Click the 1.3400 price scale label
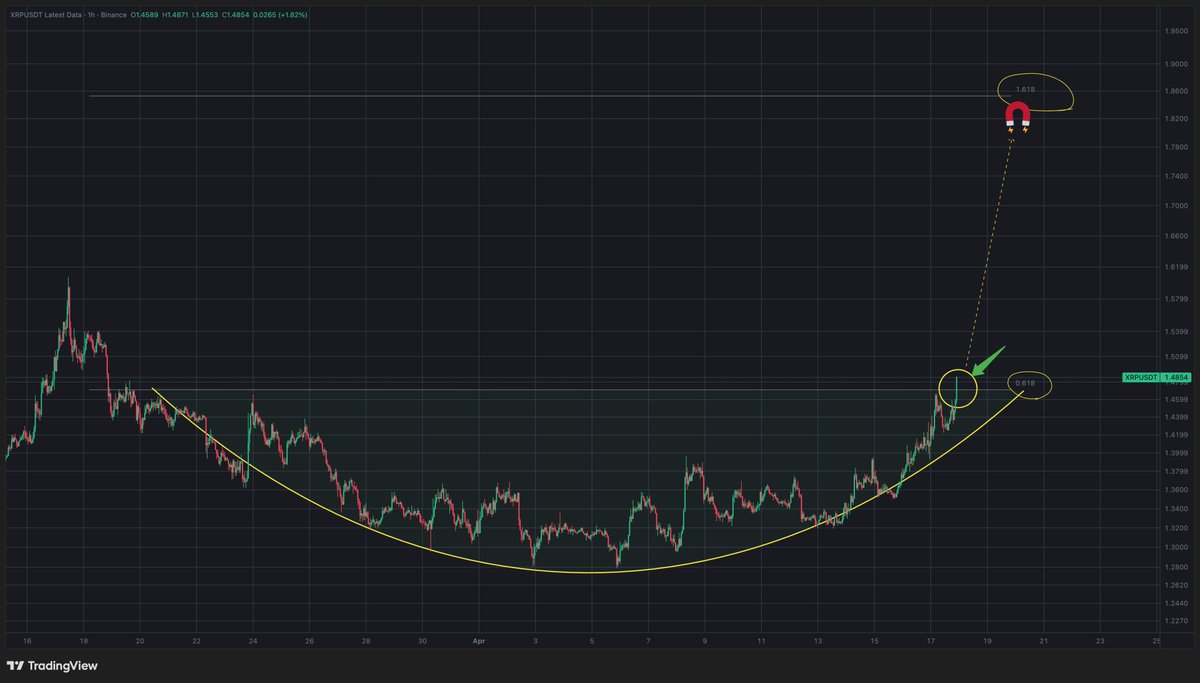 coord(1175,508)
